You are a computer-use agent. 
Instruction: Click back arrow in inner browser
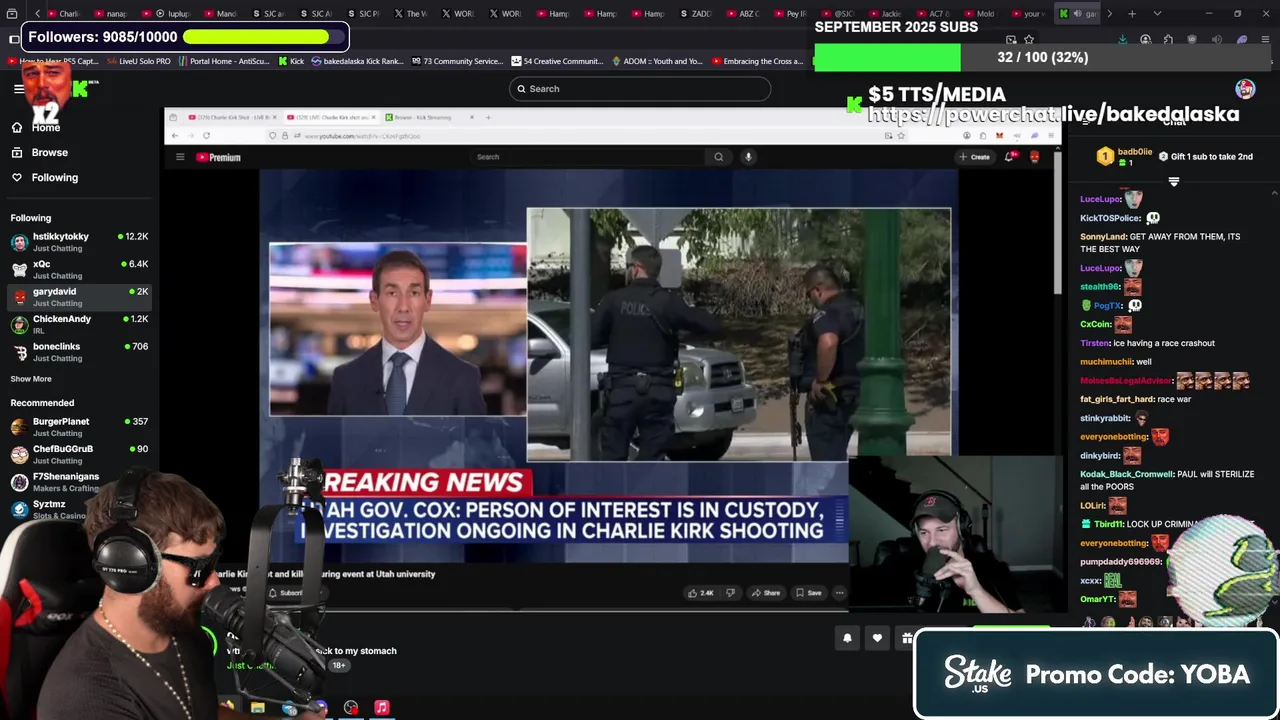pyautogui.click(x=175, y=135)
